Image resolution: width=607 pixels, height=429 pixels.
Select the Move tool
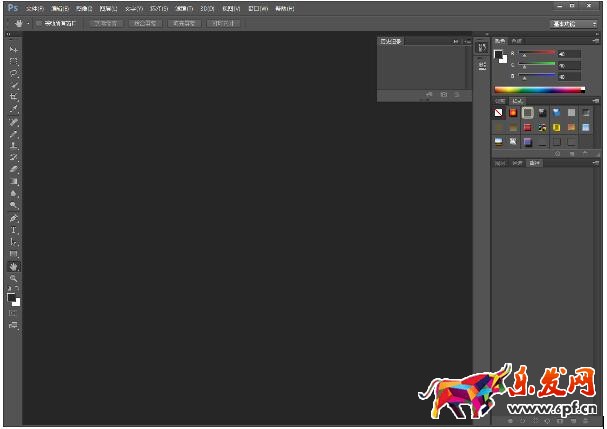point(14,49)
